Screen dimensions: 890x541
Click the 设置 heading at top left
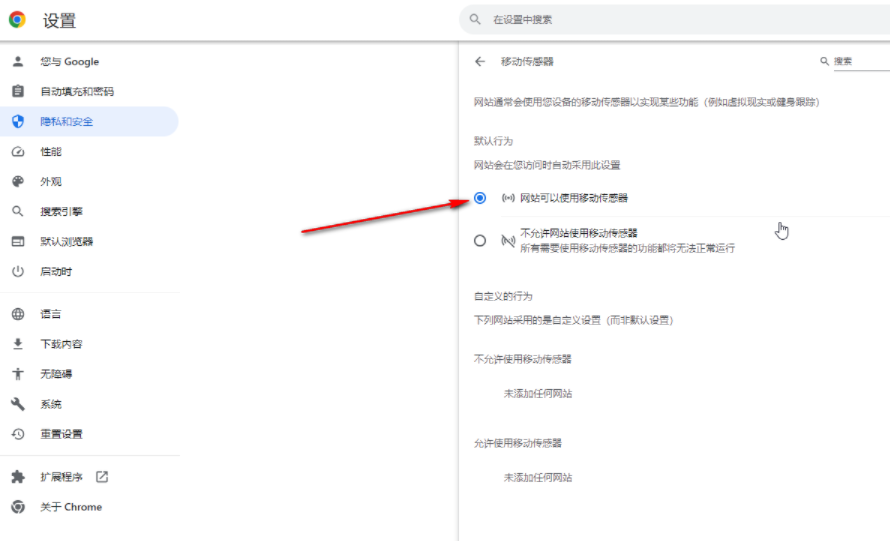click(x=59, y=20)
